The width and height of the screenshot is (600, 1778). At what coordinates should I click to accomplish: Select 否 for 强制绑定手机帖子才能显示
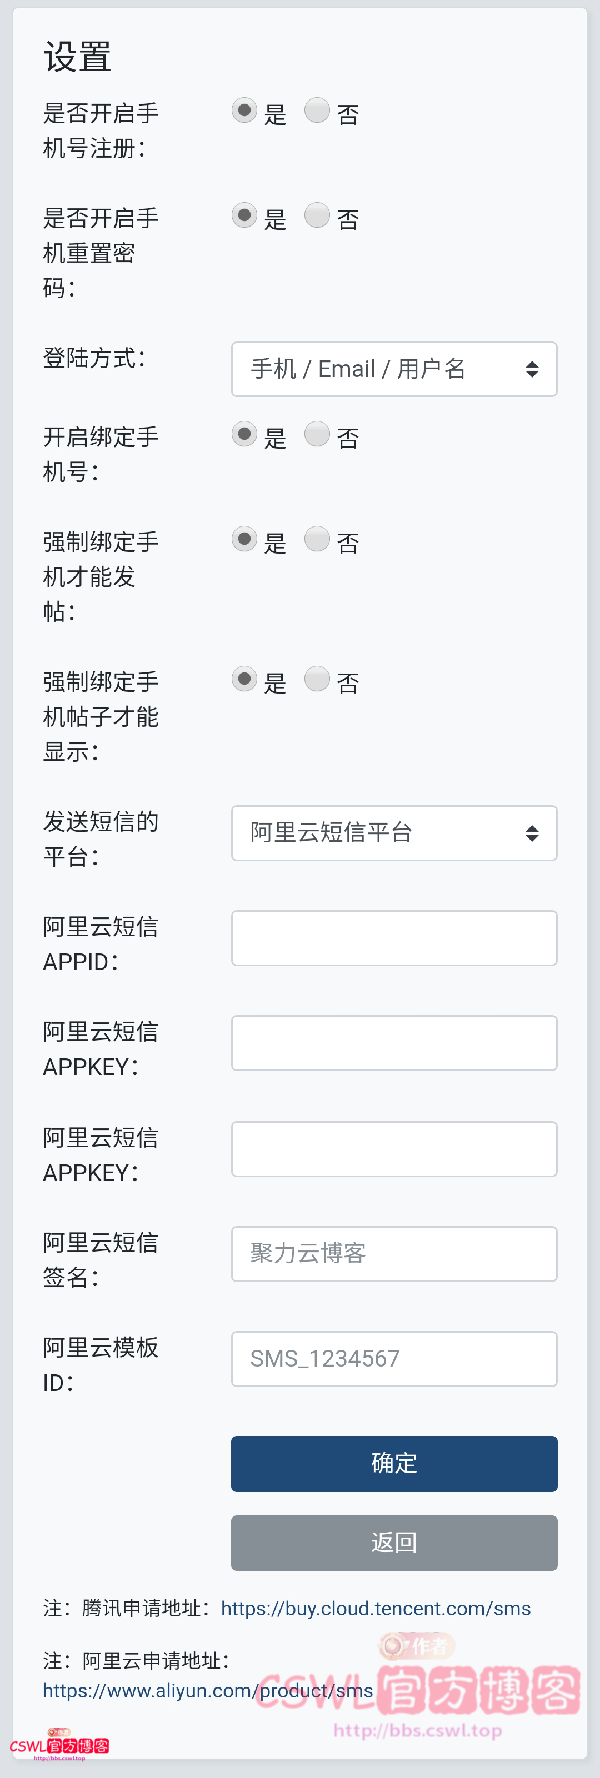(317, 679)
